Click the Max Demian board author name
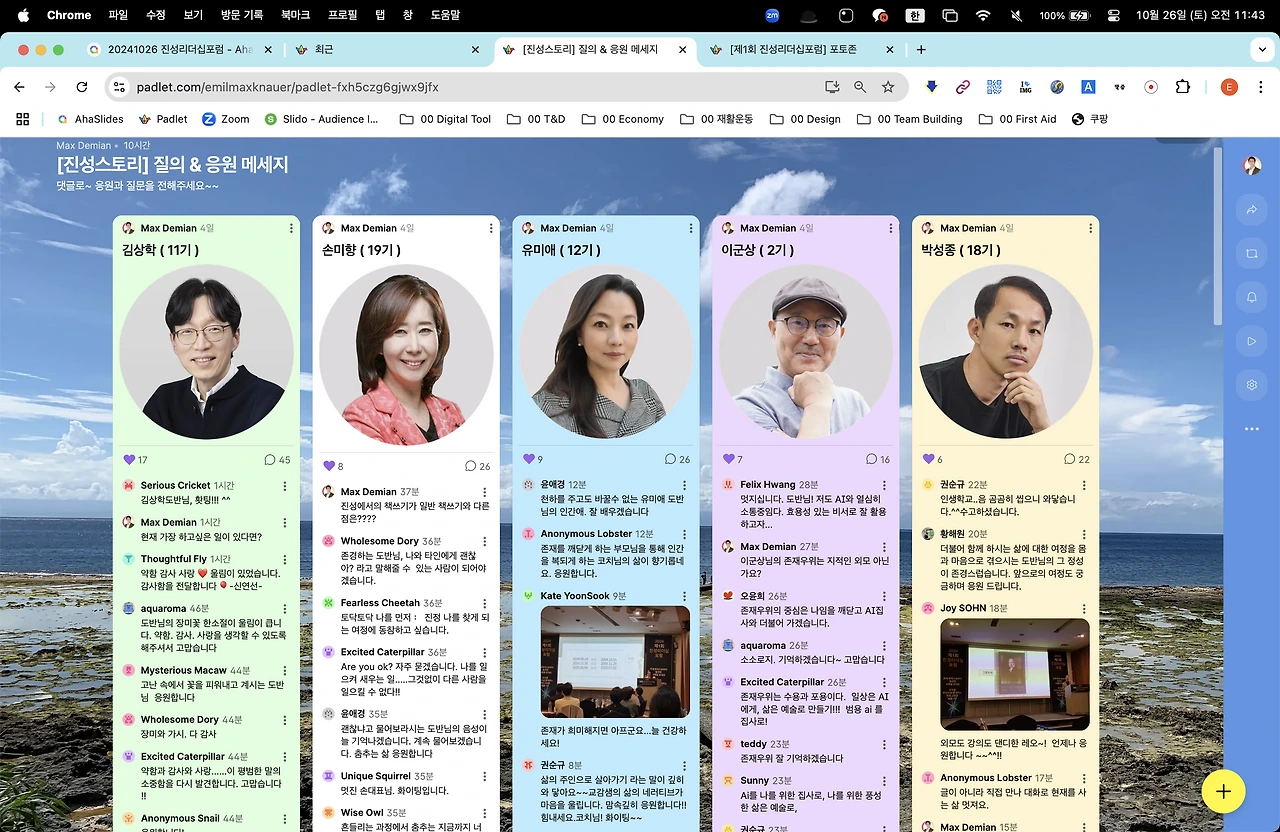 pos(85,146)
